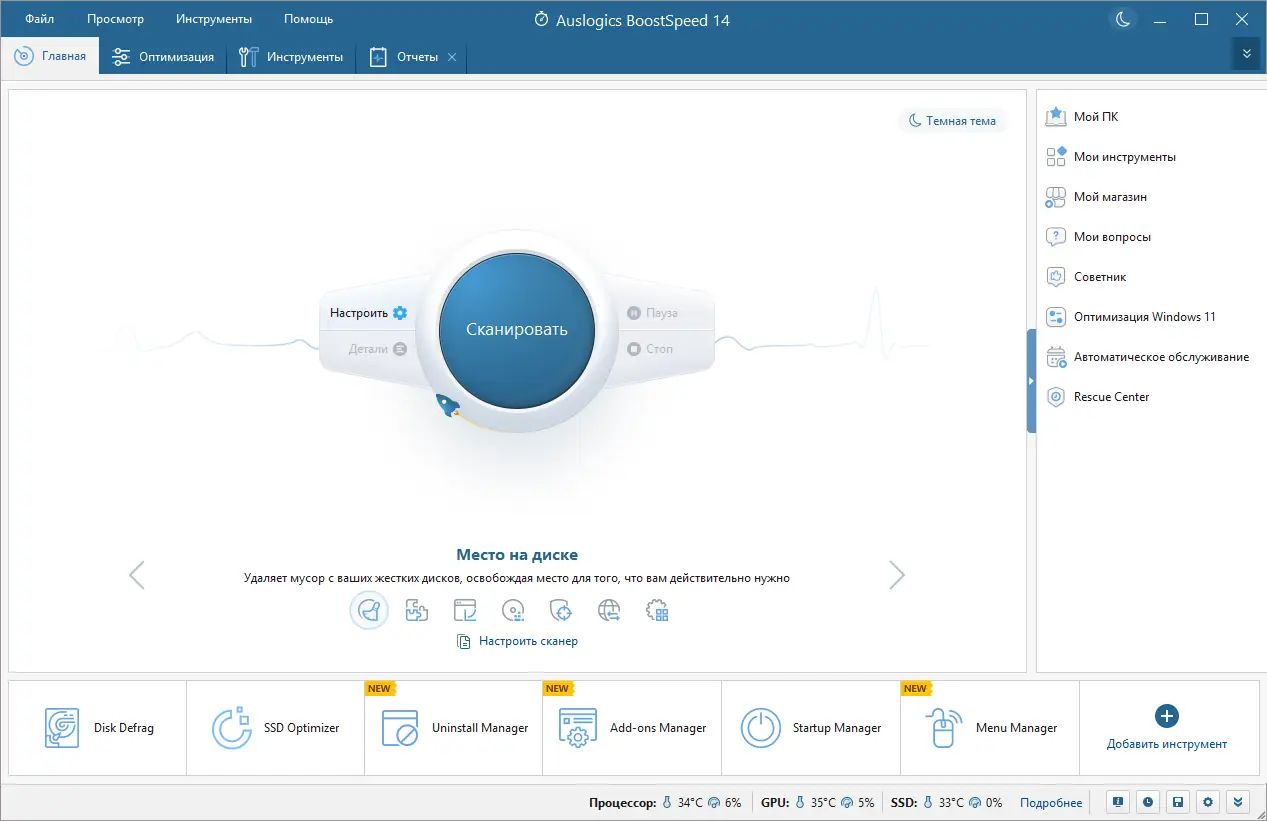Select the window-with-chart scanner category icon
The image size is (1267, 821).
tap(465, 610)
